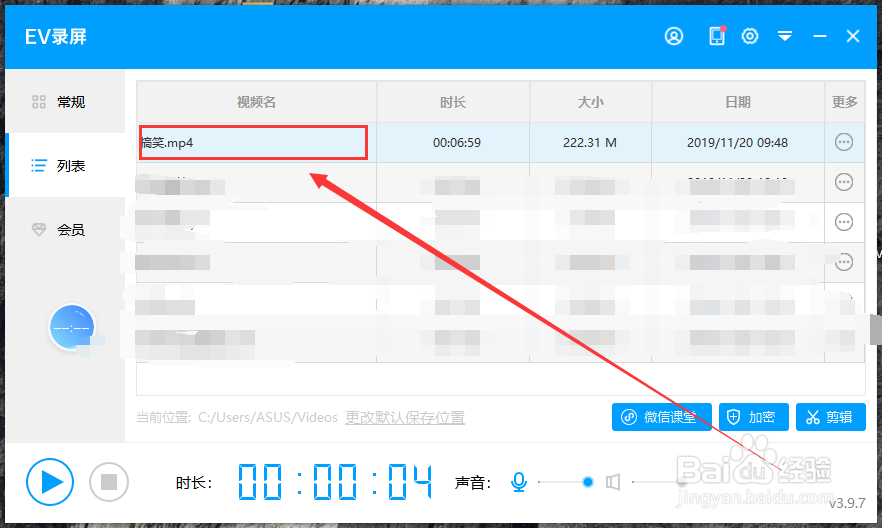Image resolution: width=882 pixels, height=528 pixels.
Task: Open the phone device icon with red dot
Action: pyautogui.click(x=717, y=36)
